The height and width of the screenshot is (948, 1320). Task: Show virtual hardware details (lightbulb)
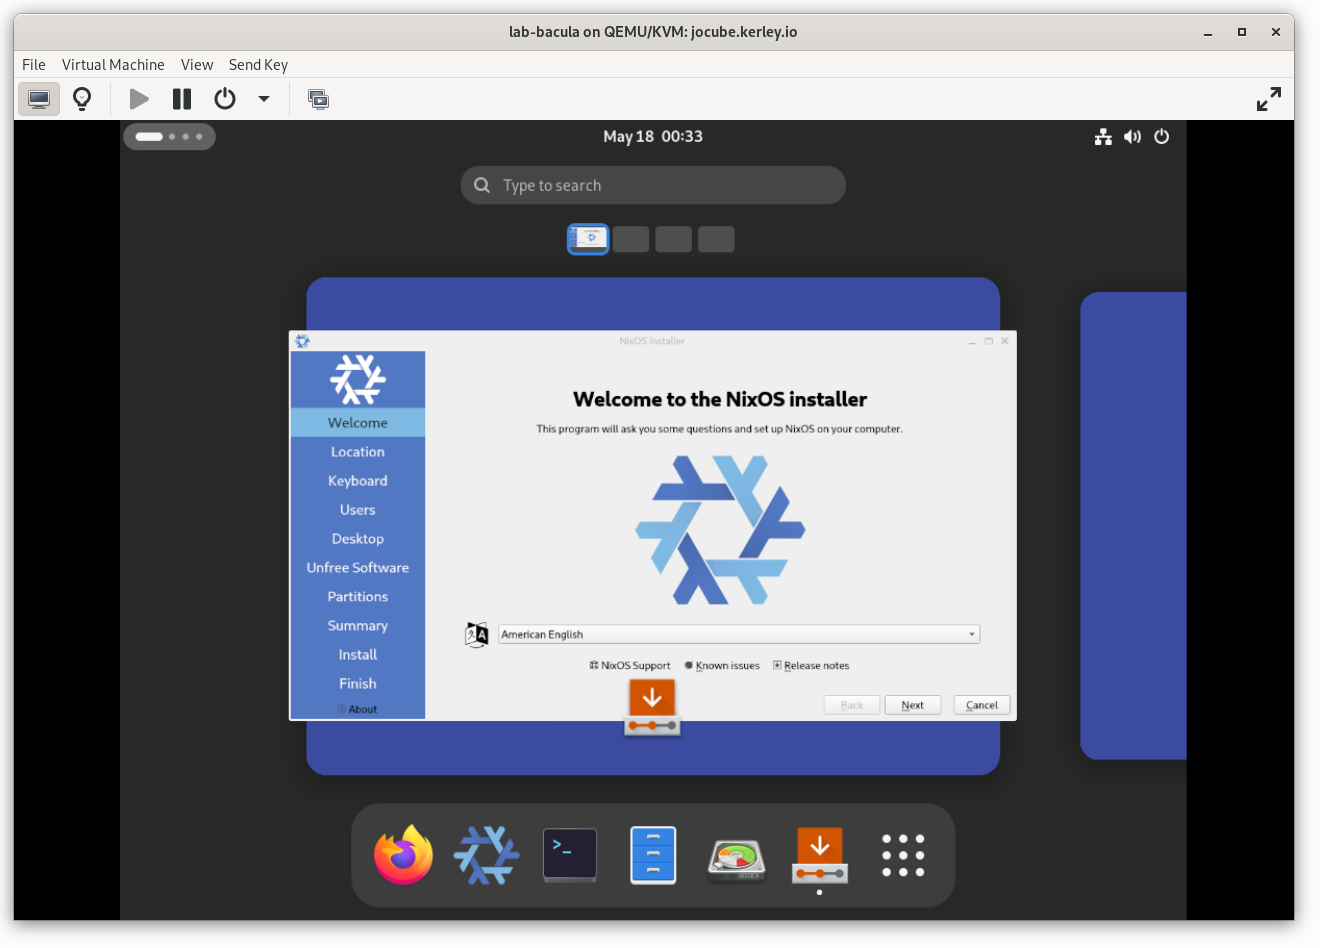tap(83, 99)
